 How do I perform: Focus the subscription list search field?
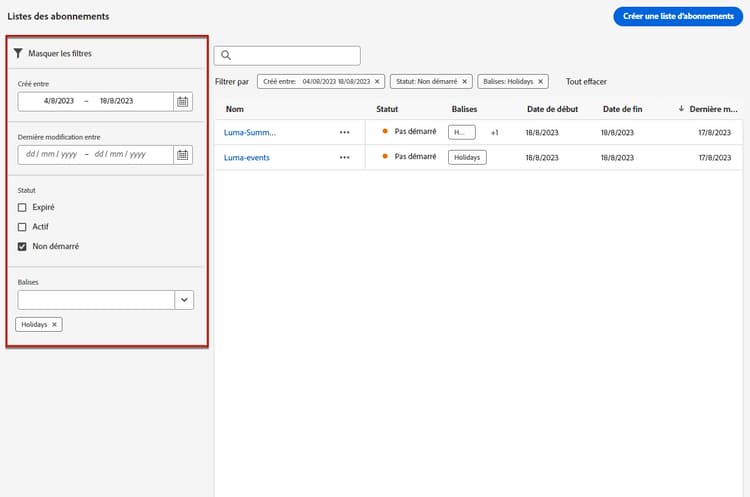[x=287, y=55]
